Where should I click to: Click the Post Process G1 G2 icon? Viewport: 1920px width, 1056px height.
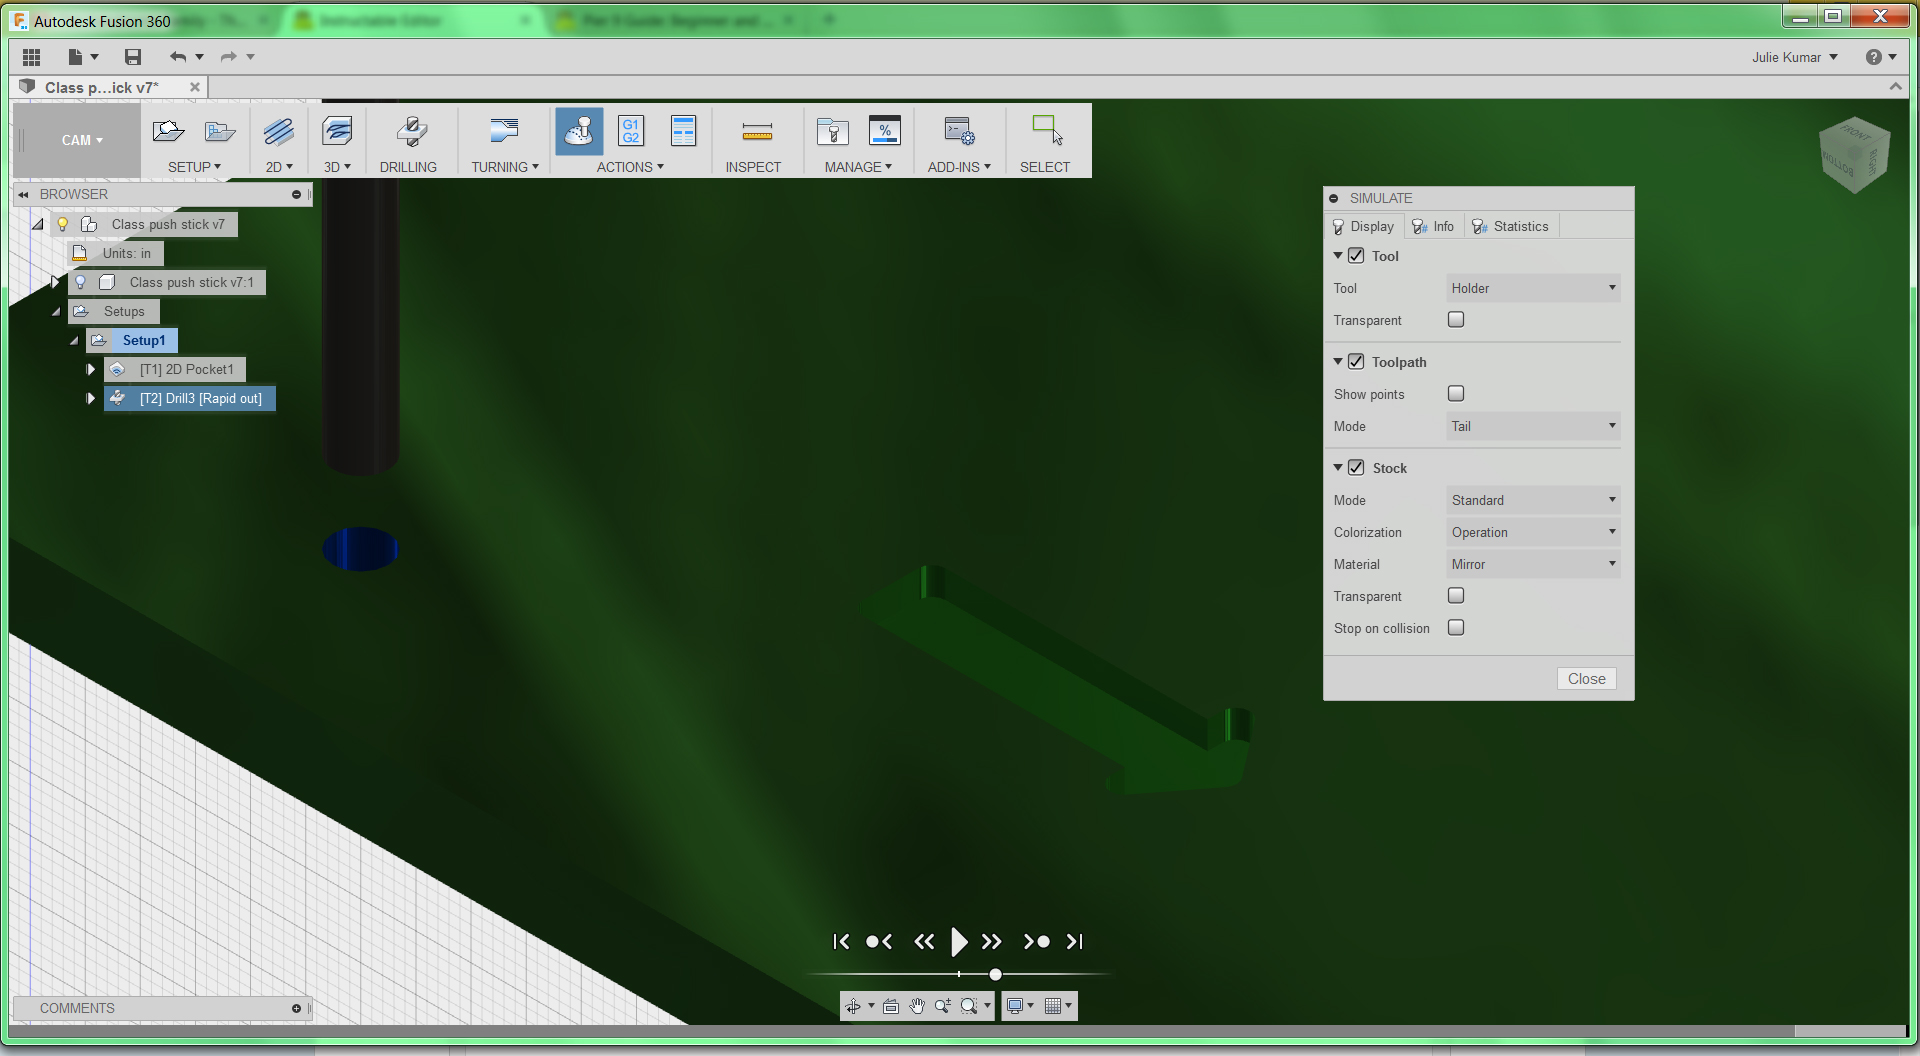click(x=631, y=131)
